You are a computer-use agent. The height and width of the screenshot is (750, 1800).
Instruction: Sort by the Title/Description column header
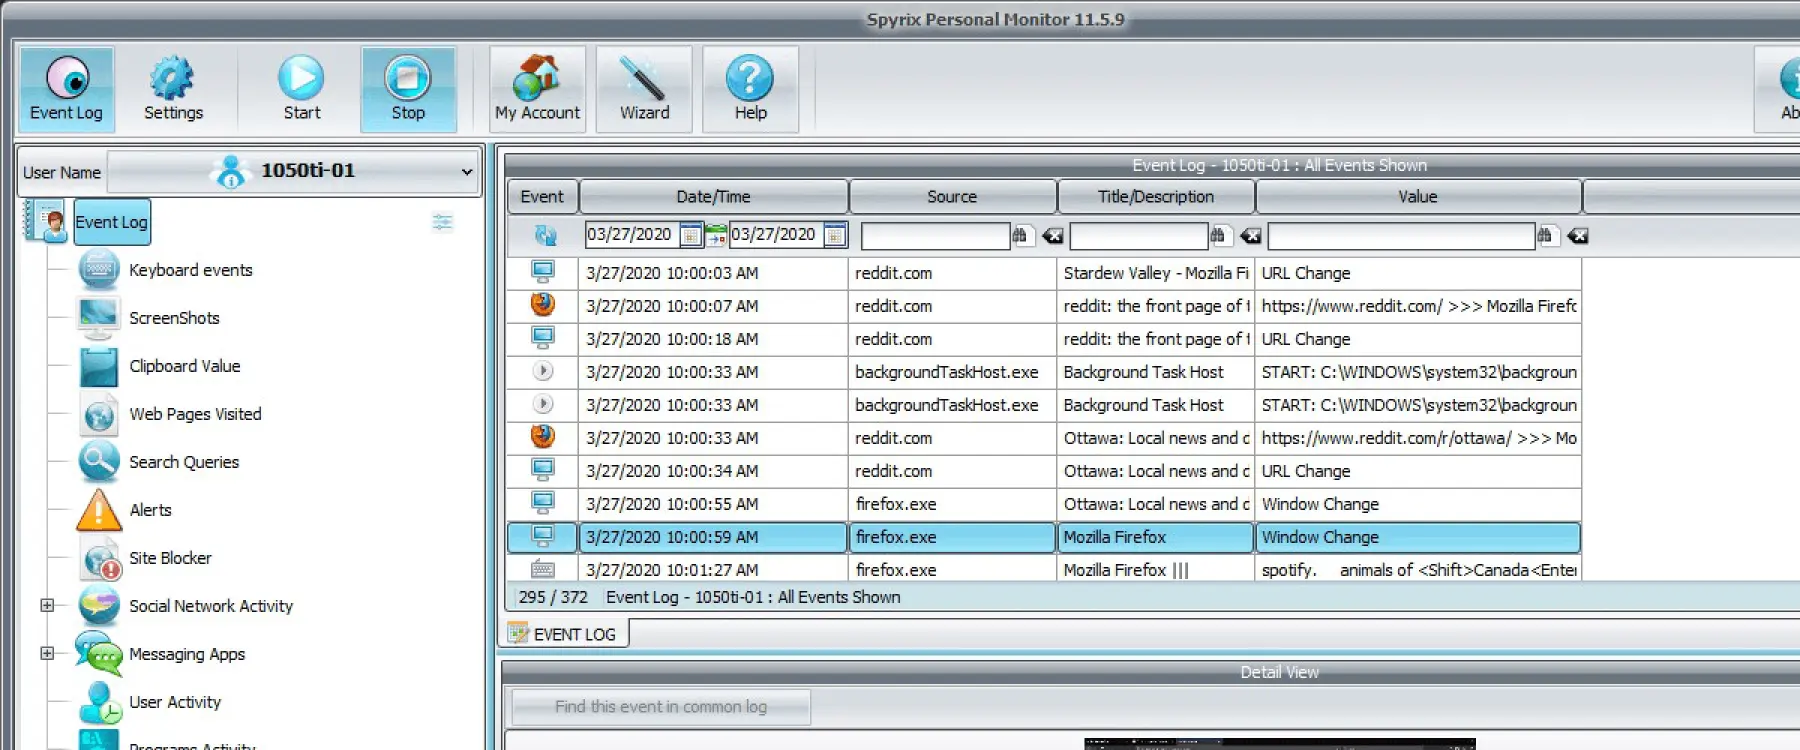tap(1156, 197)
